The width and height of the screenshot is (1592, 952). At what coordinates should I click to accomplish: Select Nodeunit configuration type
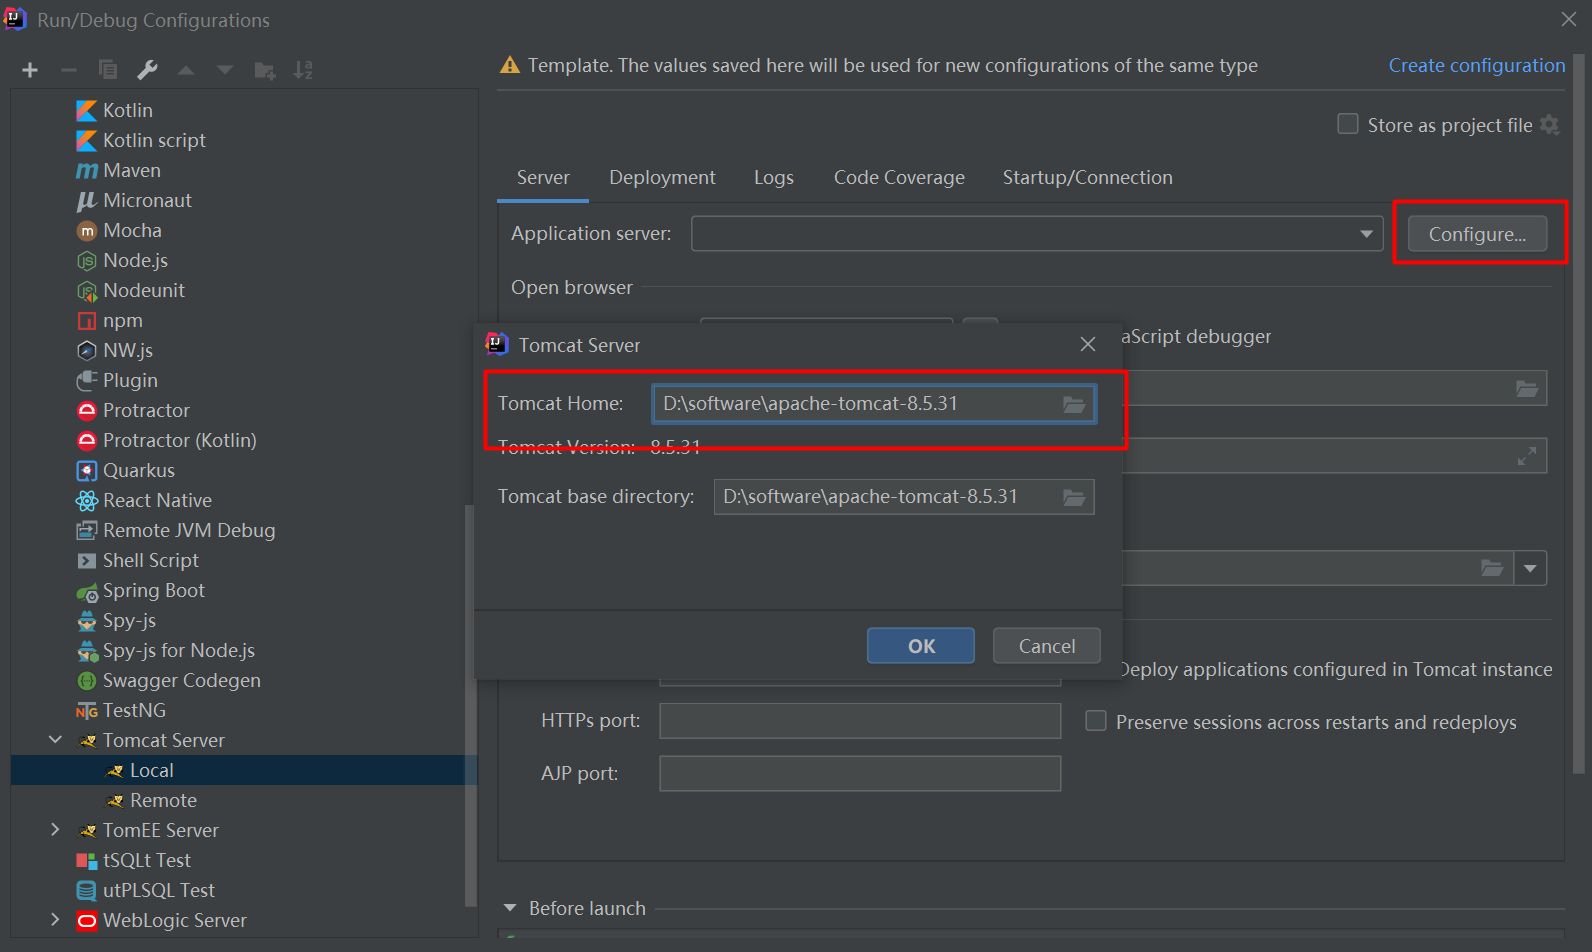point(144,290)
